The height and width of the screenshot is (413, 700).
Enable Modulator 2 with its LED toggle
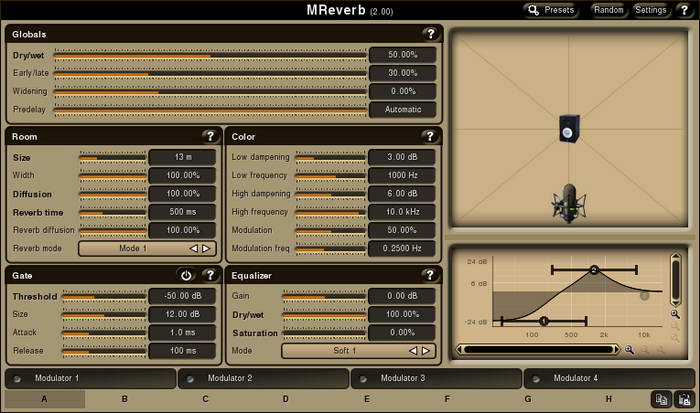[190, 379]
